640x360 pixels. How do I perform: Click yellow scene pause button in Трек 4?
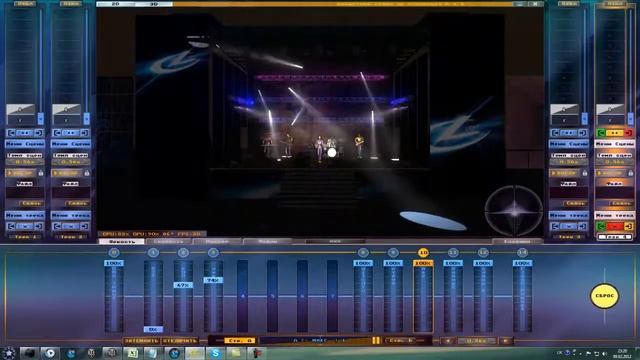click(x=614, y=133)
